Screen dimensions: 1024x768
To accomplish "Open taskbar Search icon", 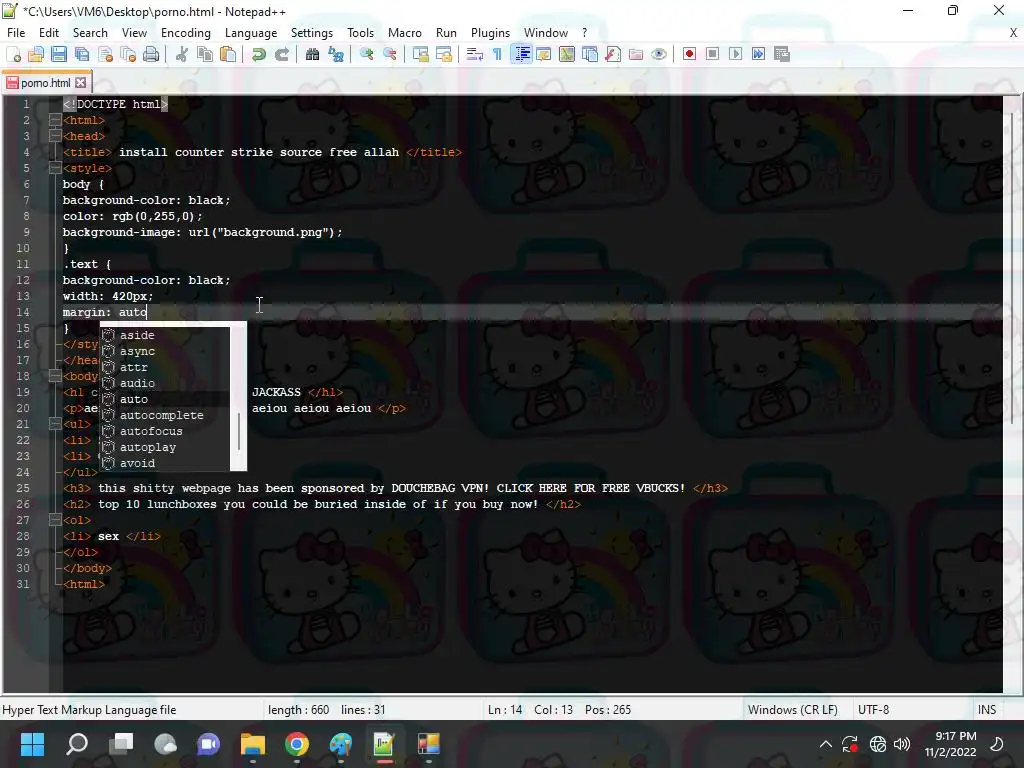I will coord(77,744).
